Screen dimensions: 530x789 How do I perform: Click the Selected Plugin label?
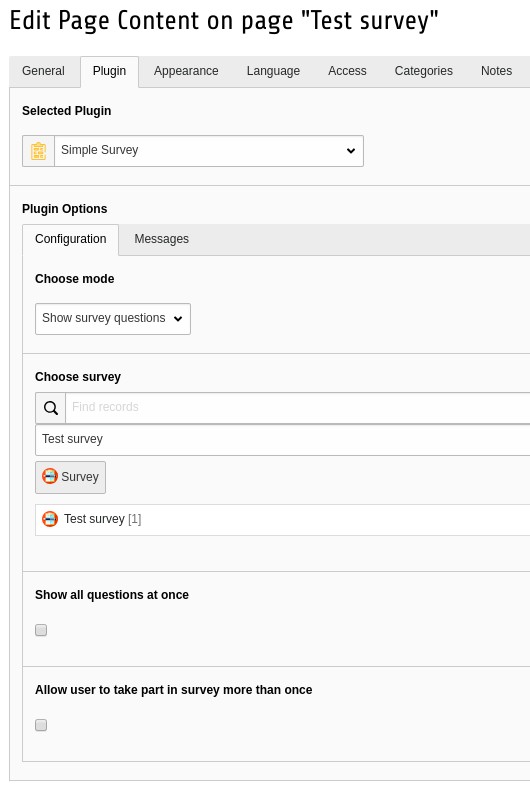(66, 111)
